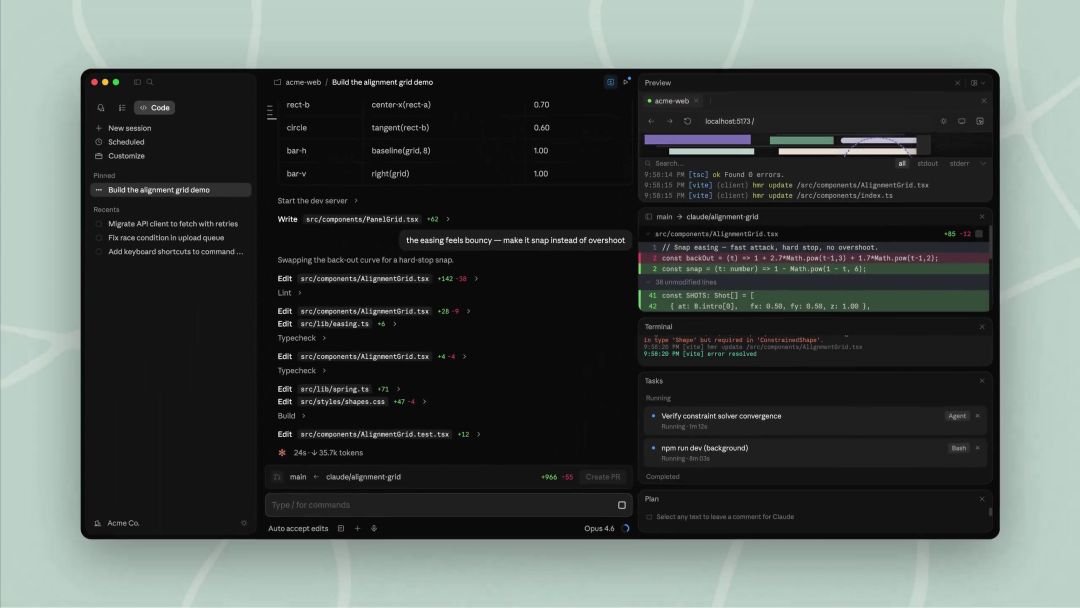This screenshot has width=1080, height=608.
Task: Open the task list icon beside Code
Action: (x=122, y=107)
